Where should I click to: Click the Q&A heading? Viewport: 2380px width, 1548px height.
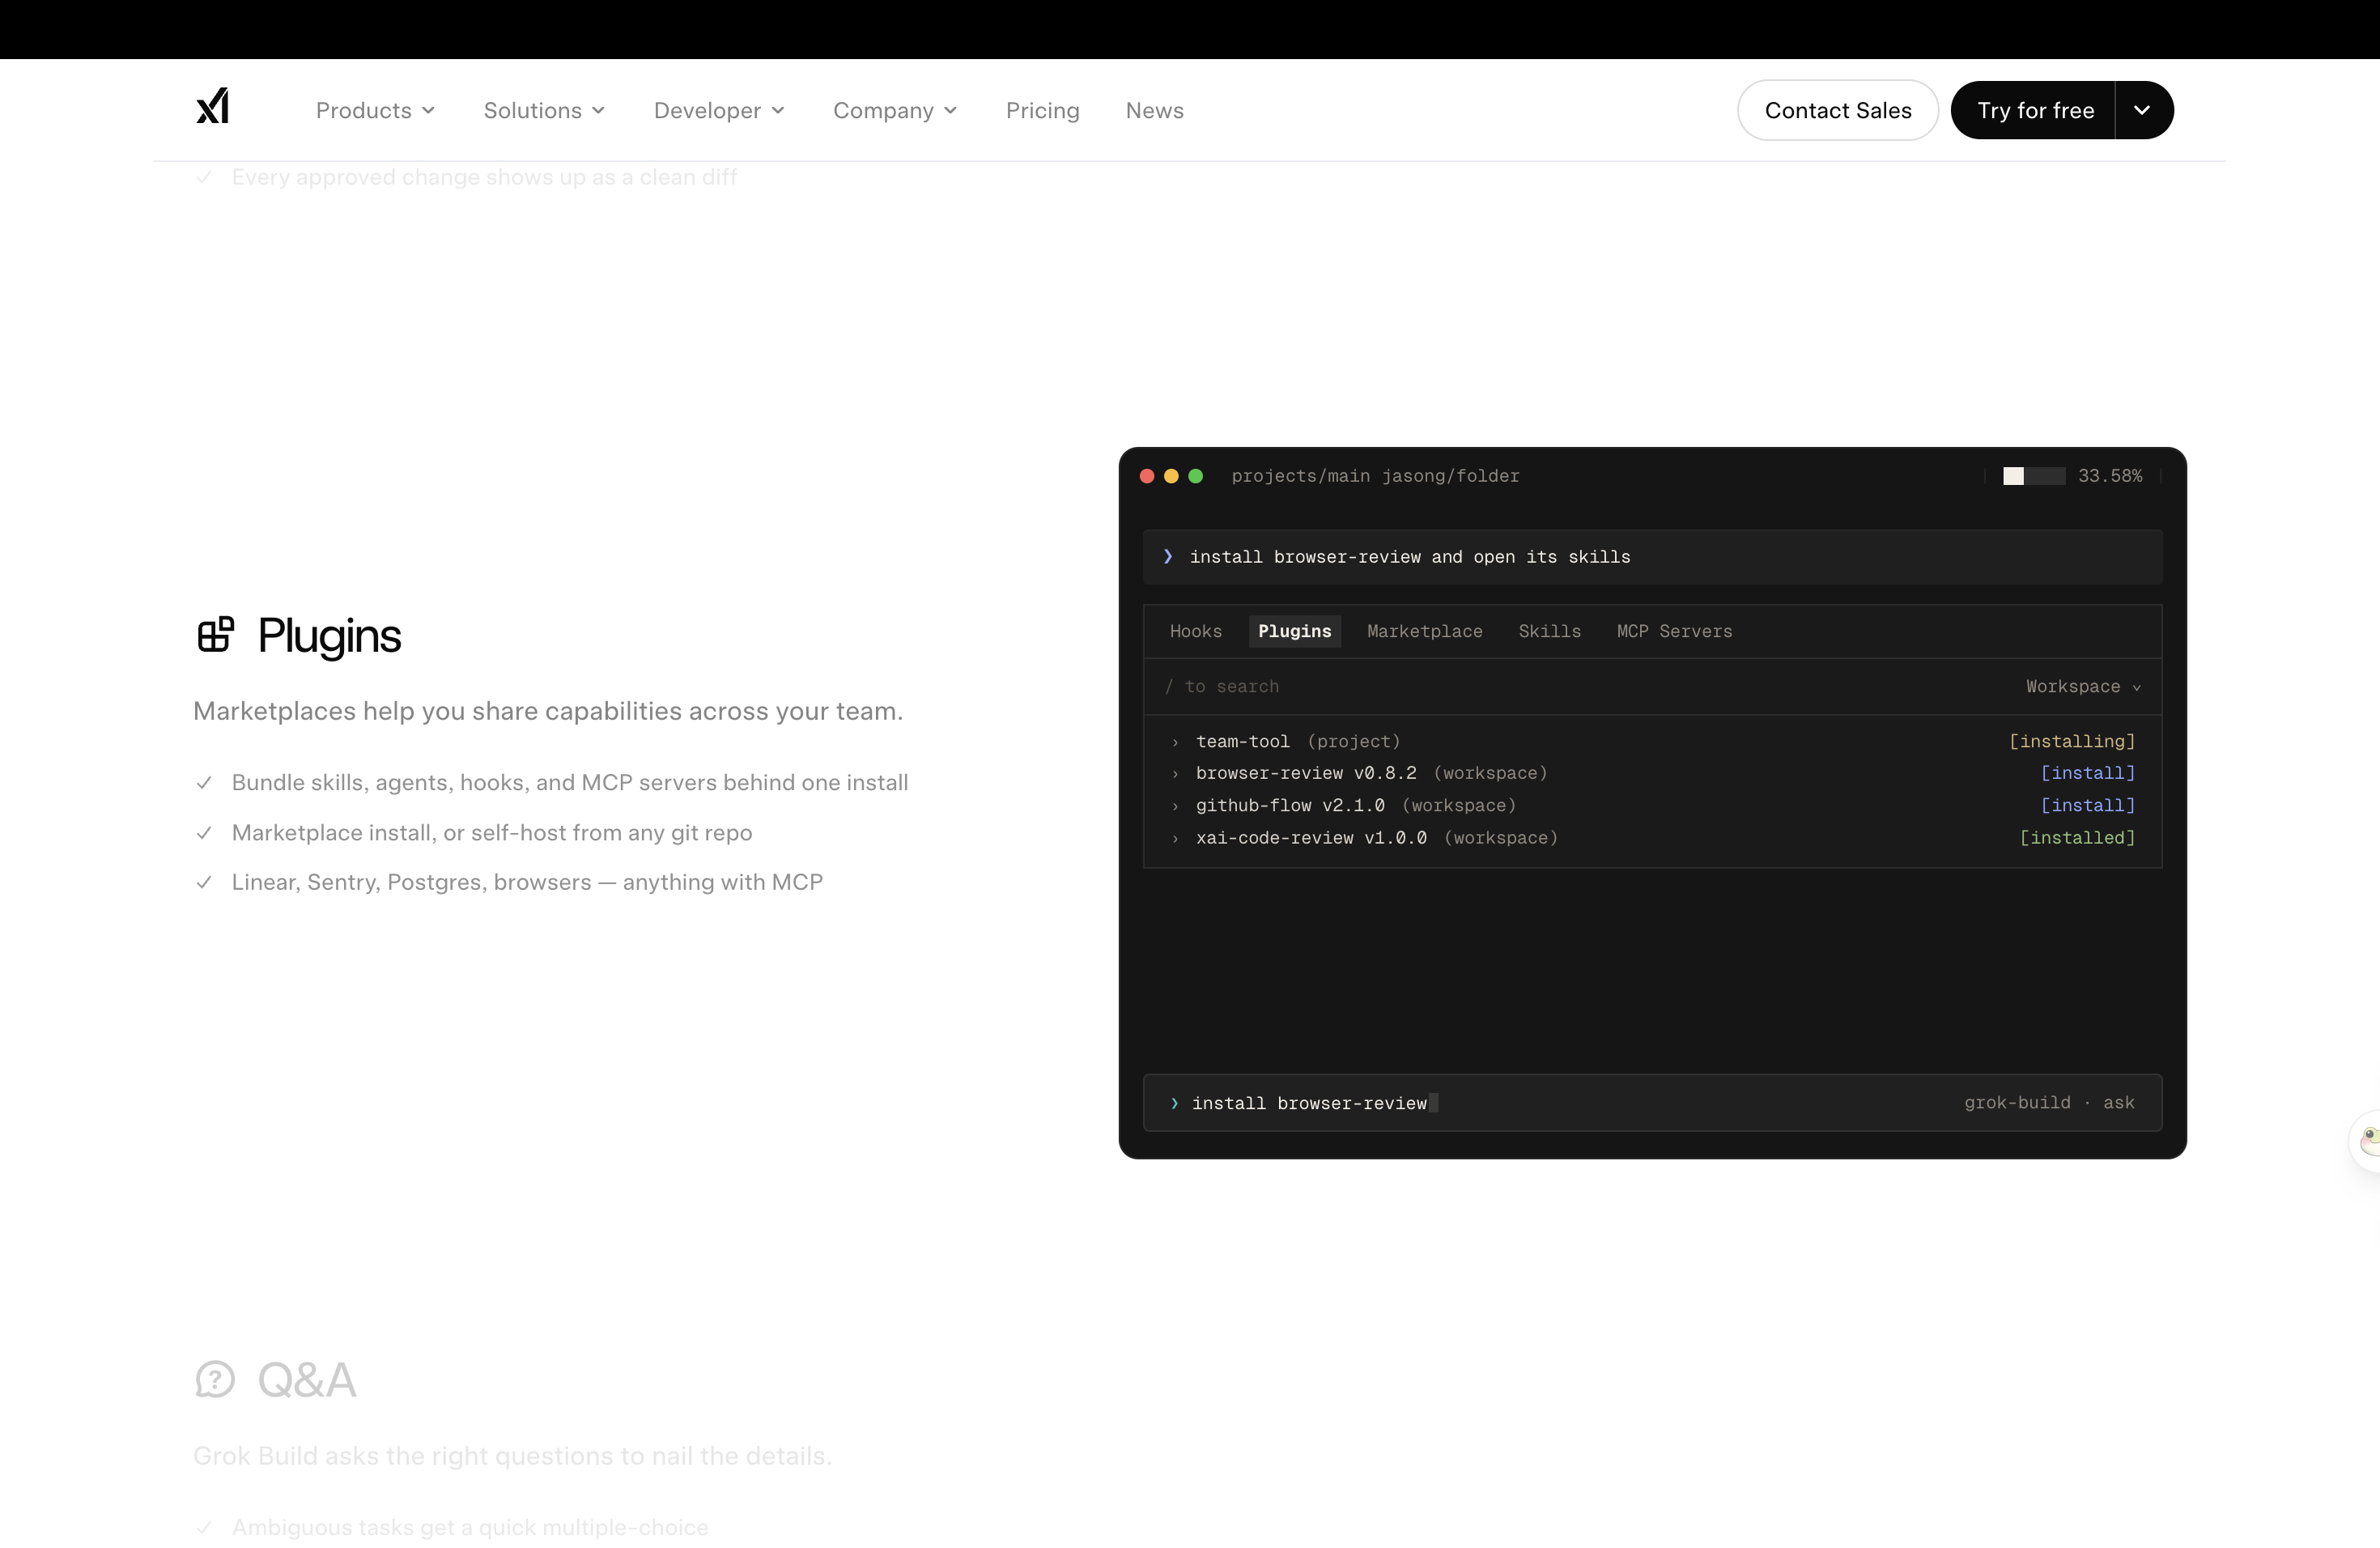306,1380
